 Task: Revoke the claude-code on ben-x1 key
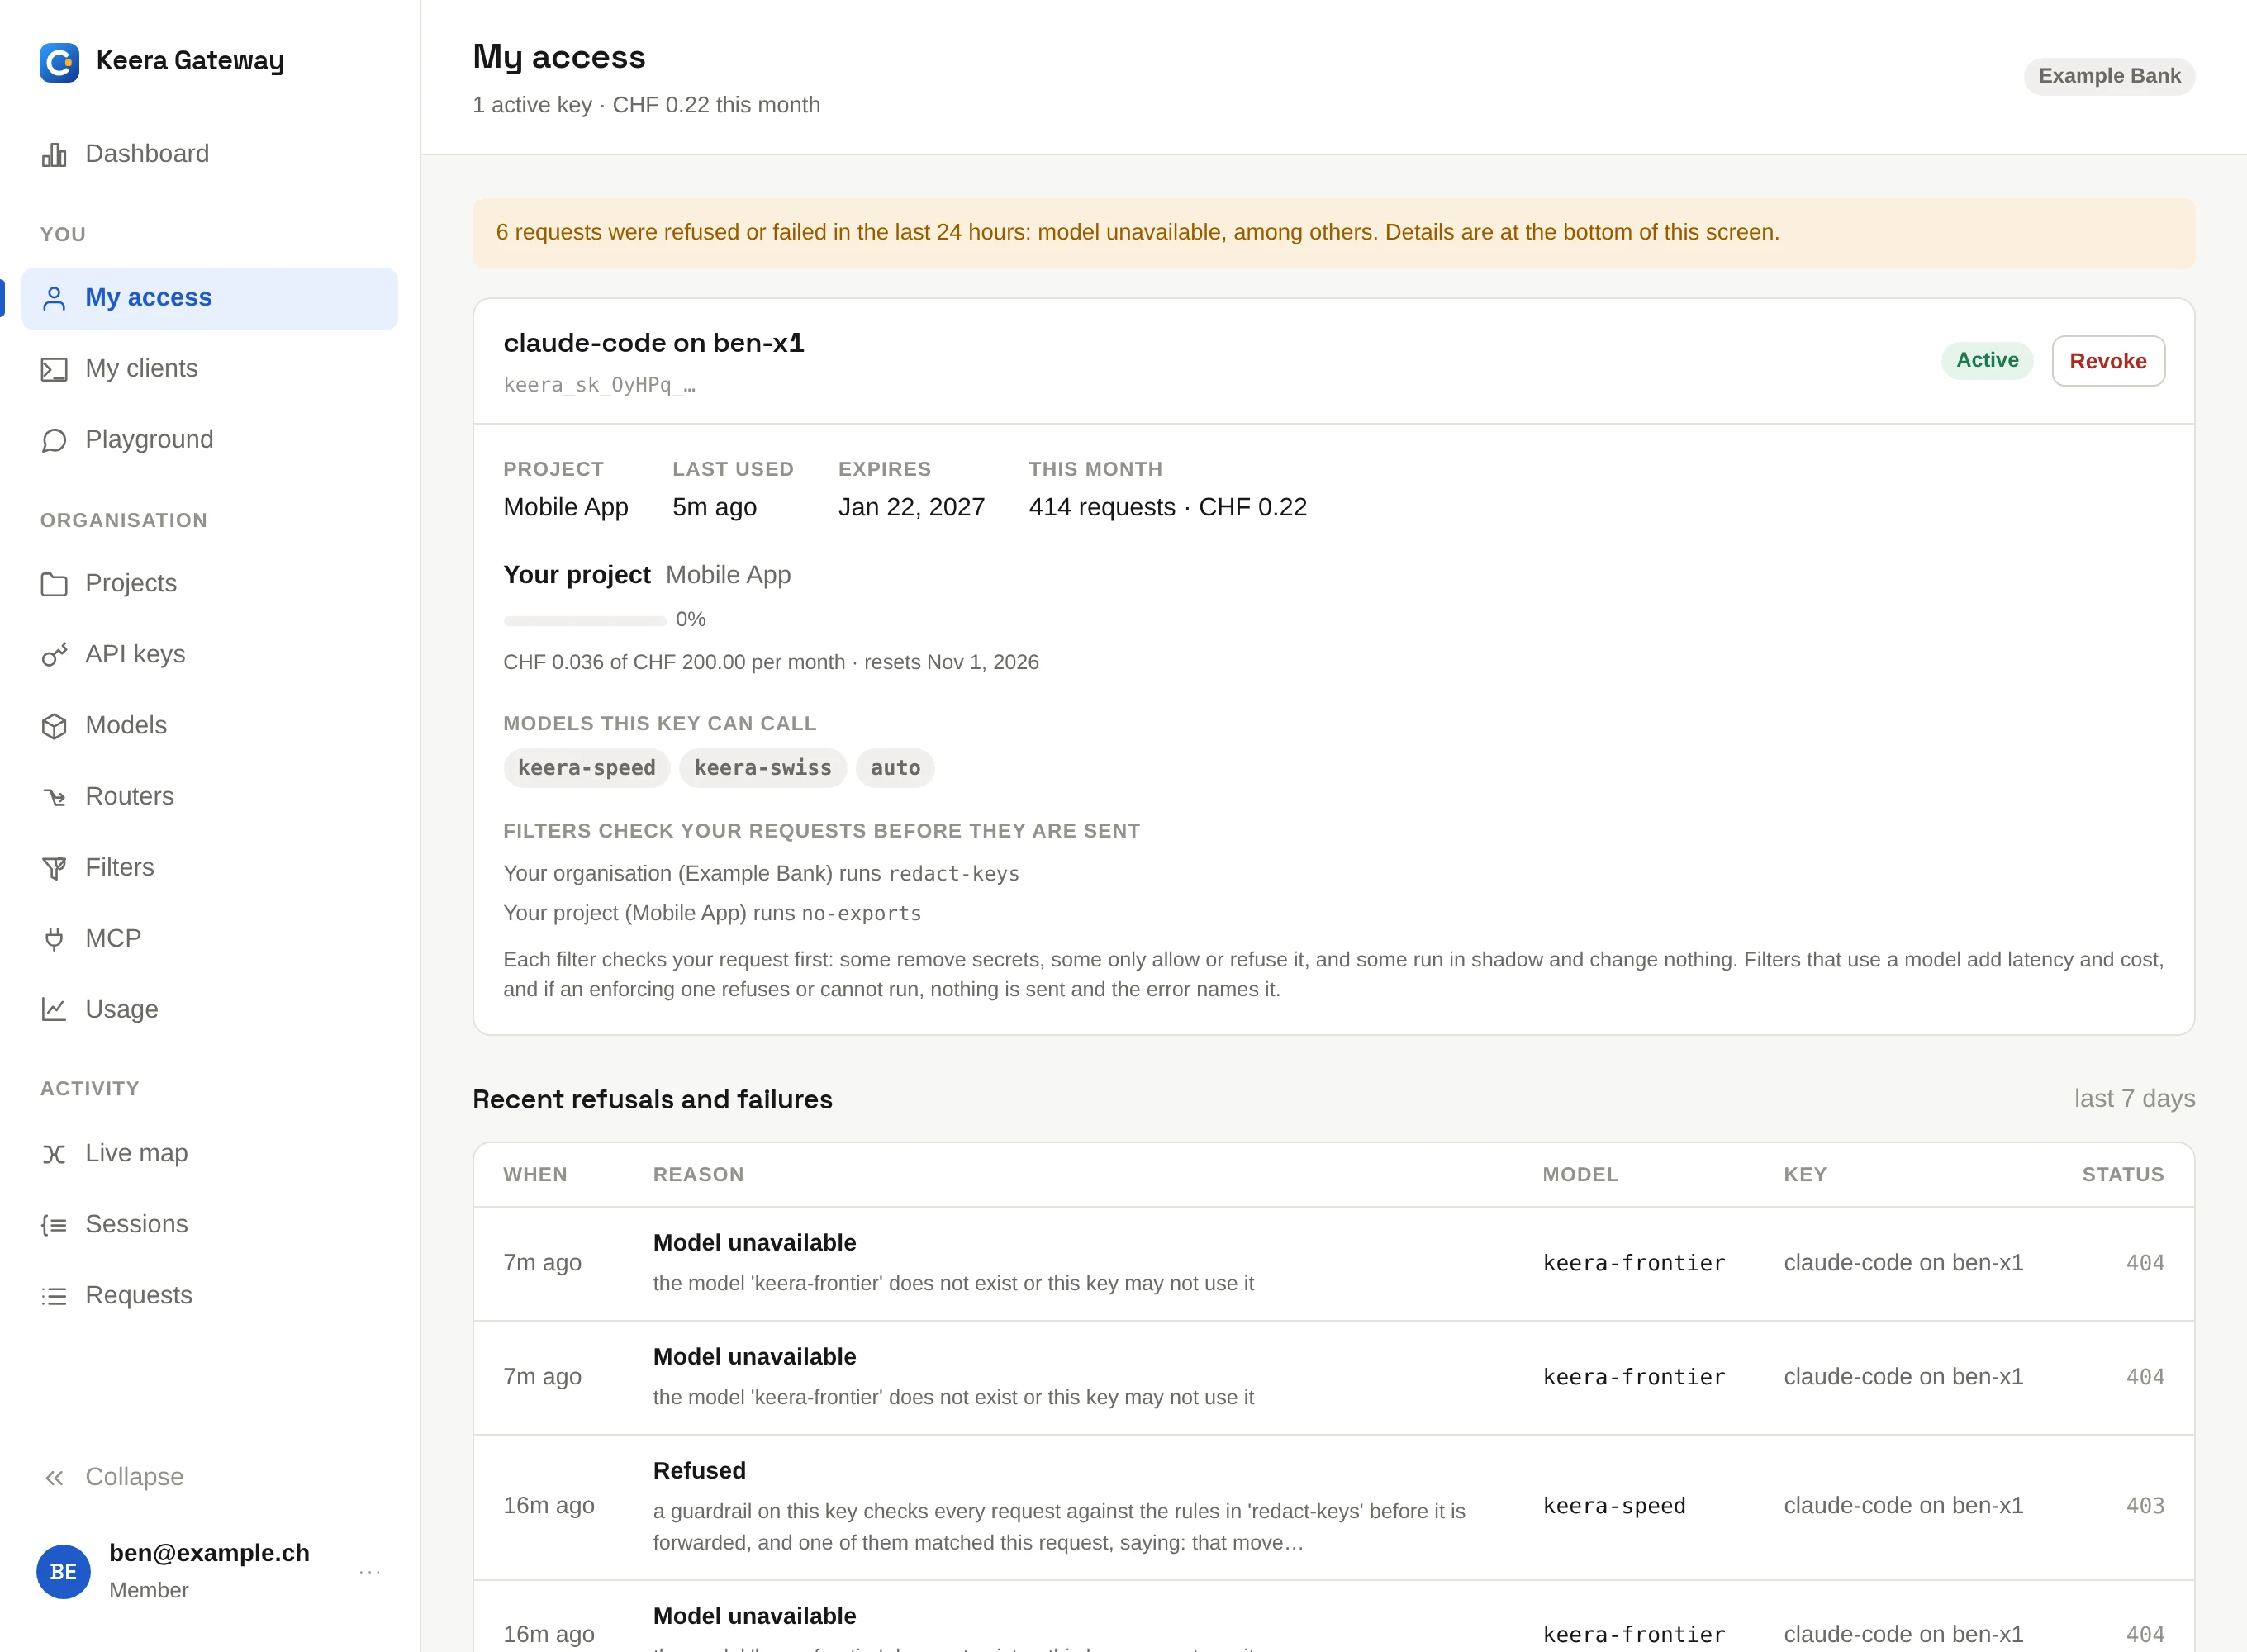coord(2108,361)
